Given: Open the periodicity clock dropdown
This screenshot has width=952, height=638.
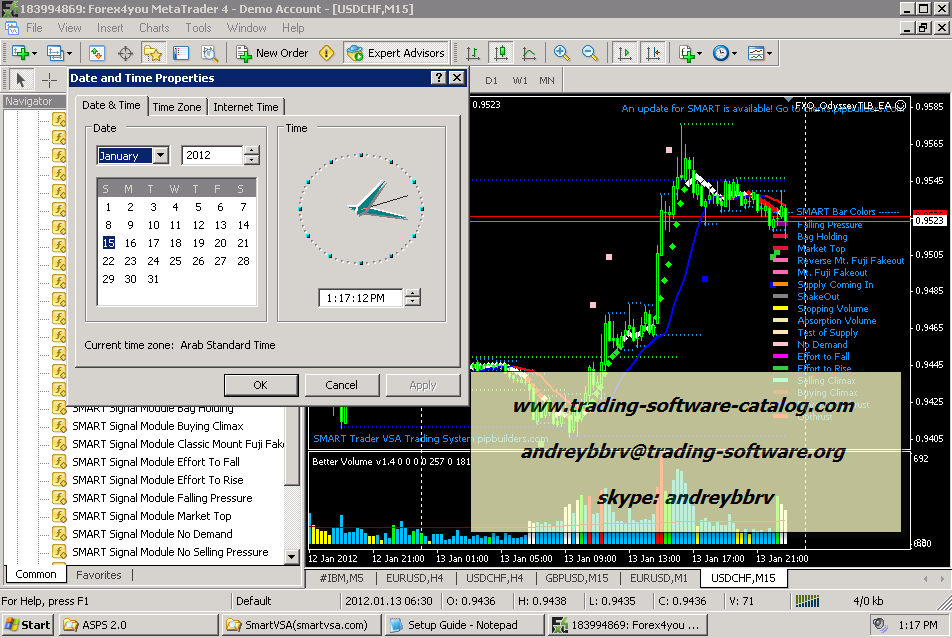Looking at the screenshot, I should [x=735, y=53].
